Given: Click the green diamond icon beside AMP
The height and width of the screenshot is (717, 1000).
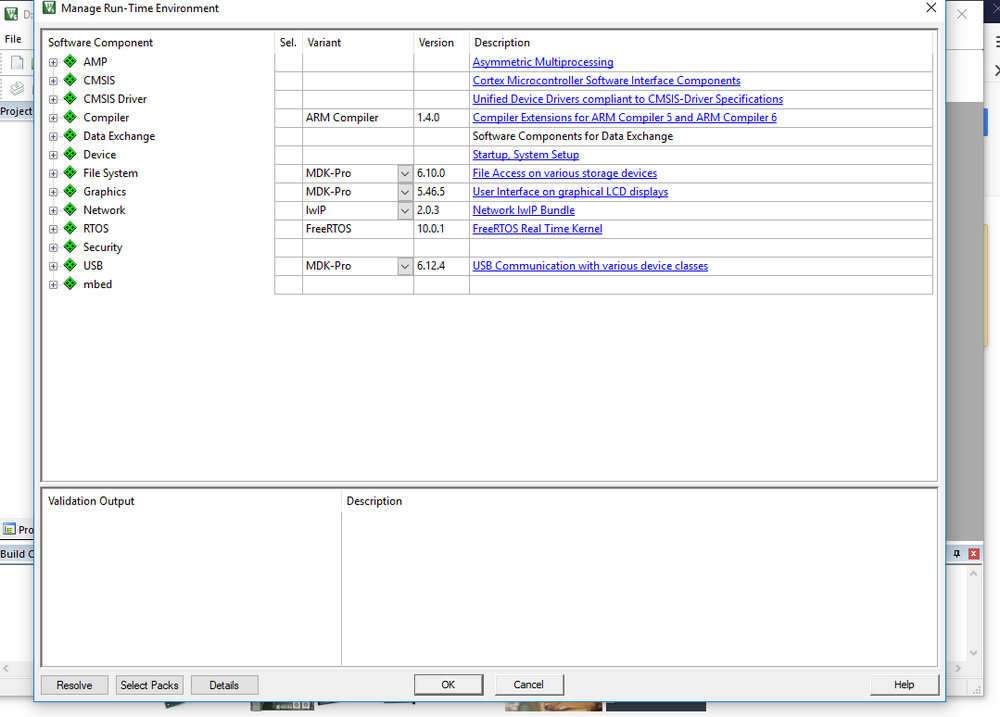Looking at the screenshot, I should [x=70, y=62].
